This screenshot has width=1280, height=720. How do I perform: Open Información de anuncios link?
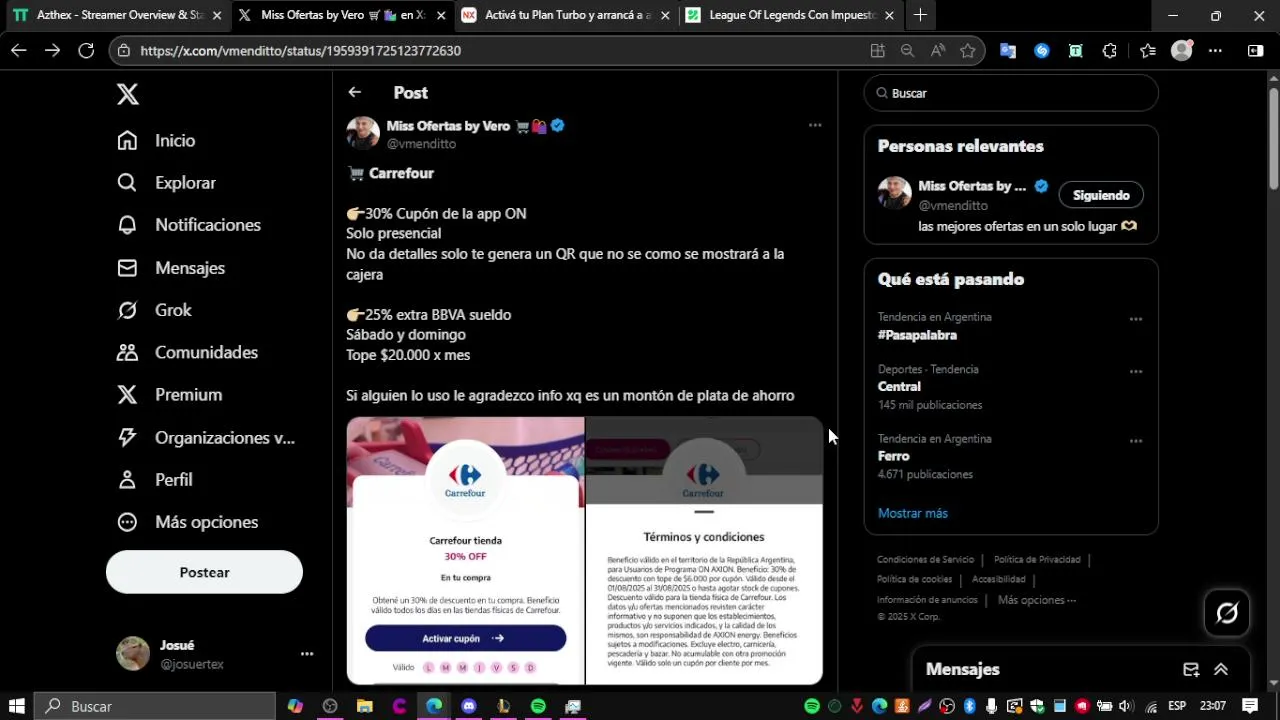point(927,600)
